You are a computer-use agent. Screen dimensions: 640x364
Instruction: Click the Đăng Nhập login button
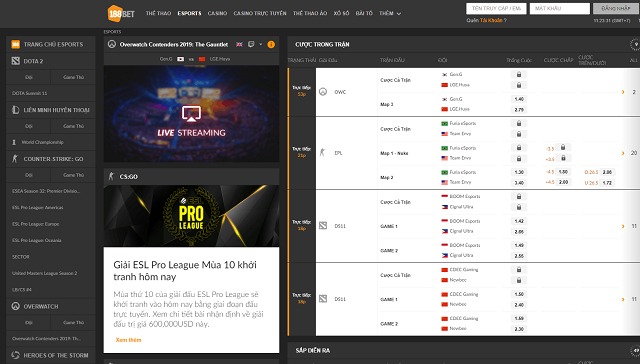[616, 8]
